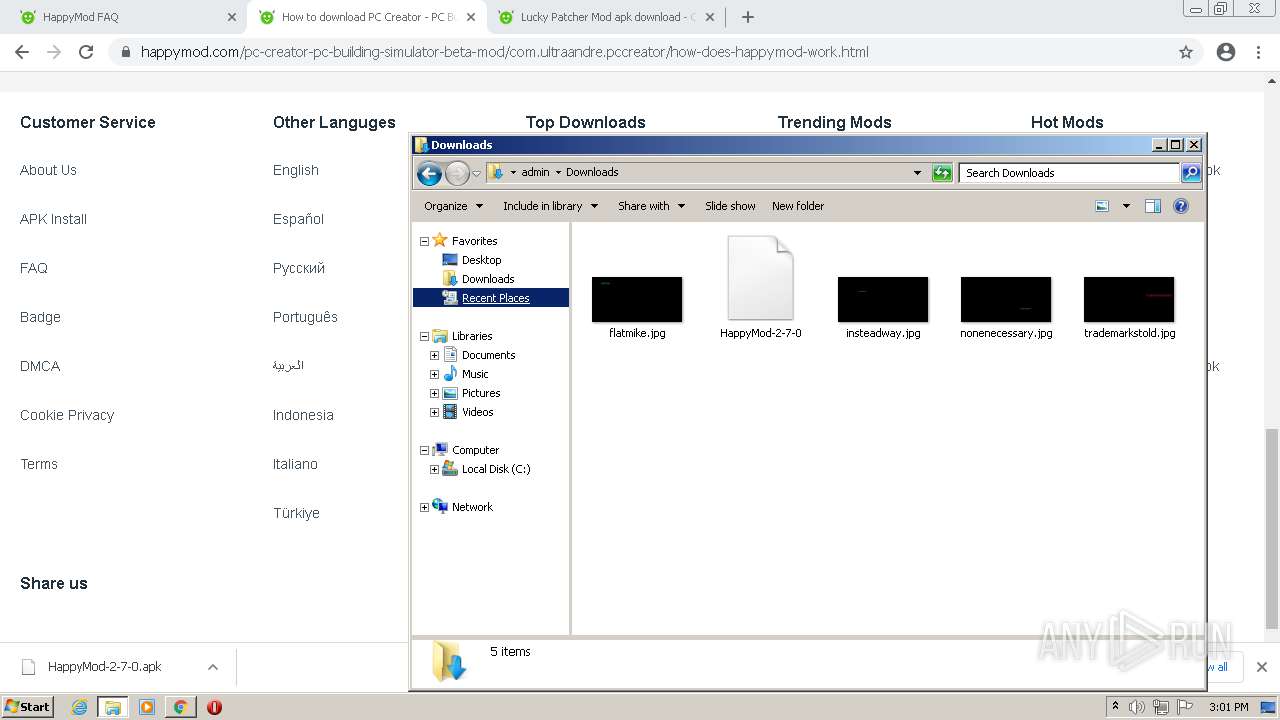Choose Español language link
Screen dimensions: 1280x720
click(x=298, y=219)
